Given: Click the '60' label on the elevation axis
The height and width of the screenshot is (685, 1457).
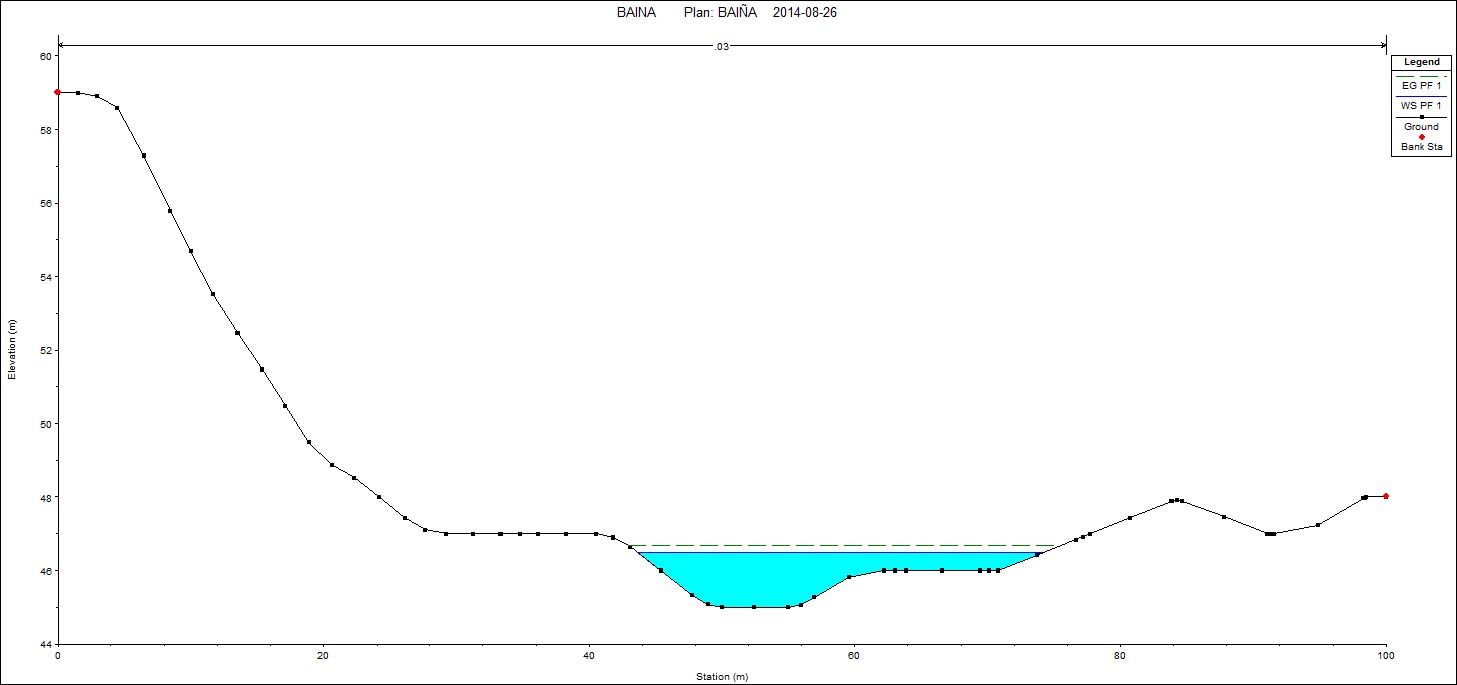Looking at the screenshot, I should pyautogui.click(x=44, y=56).
